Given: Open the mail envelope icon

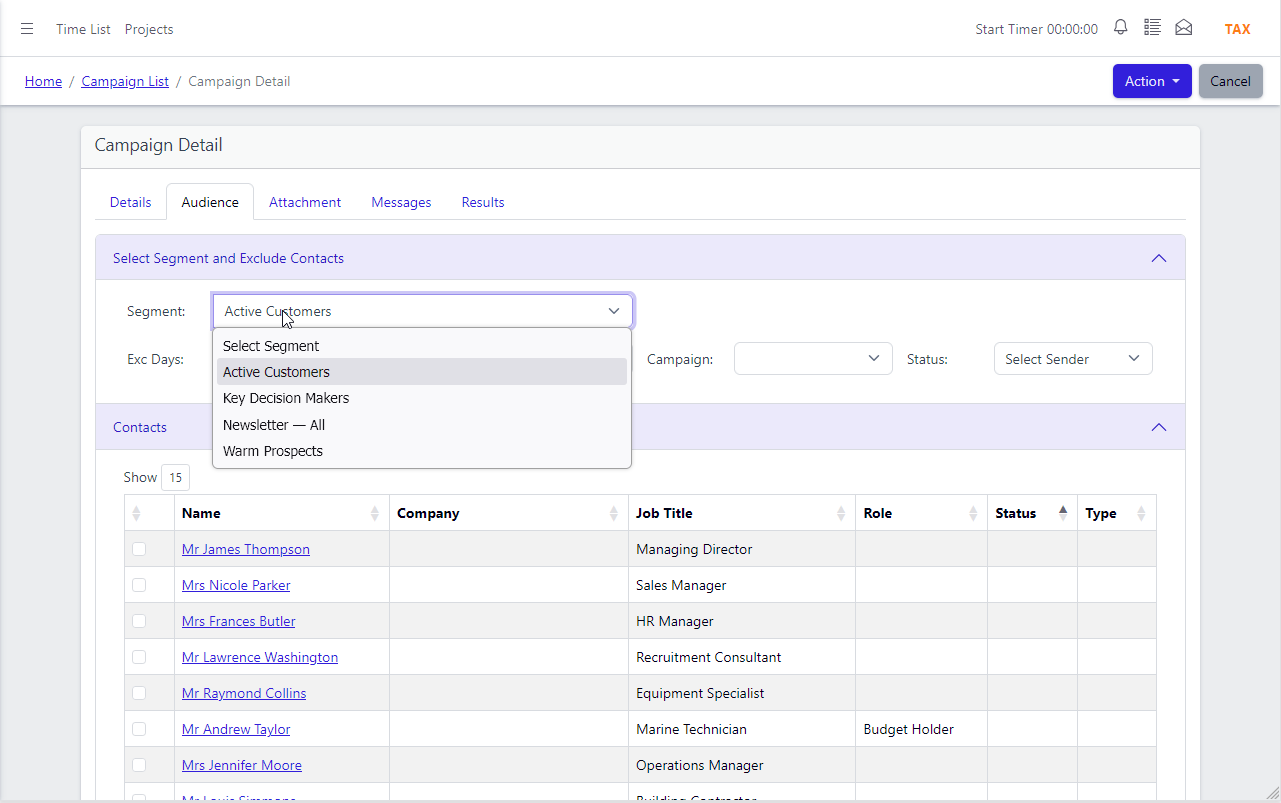Looking at the screenshot, I should pyautogui.click(x=1184, y=28).
